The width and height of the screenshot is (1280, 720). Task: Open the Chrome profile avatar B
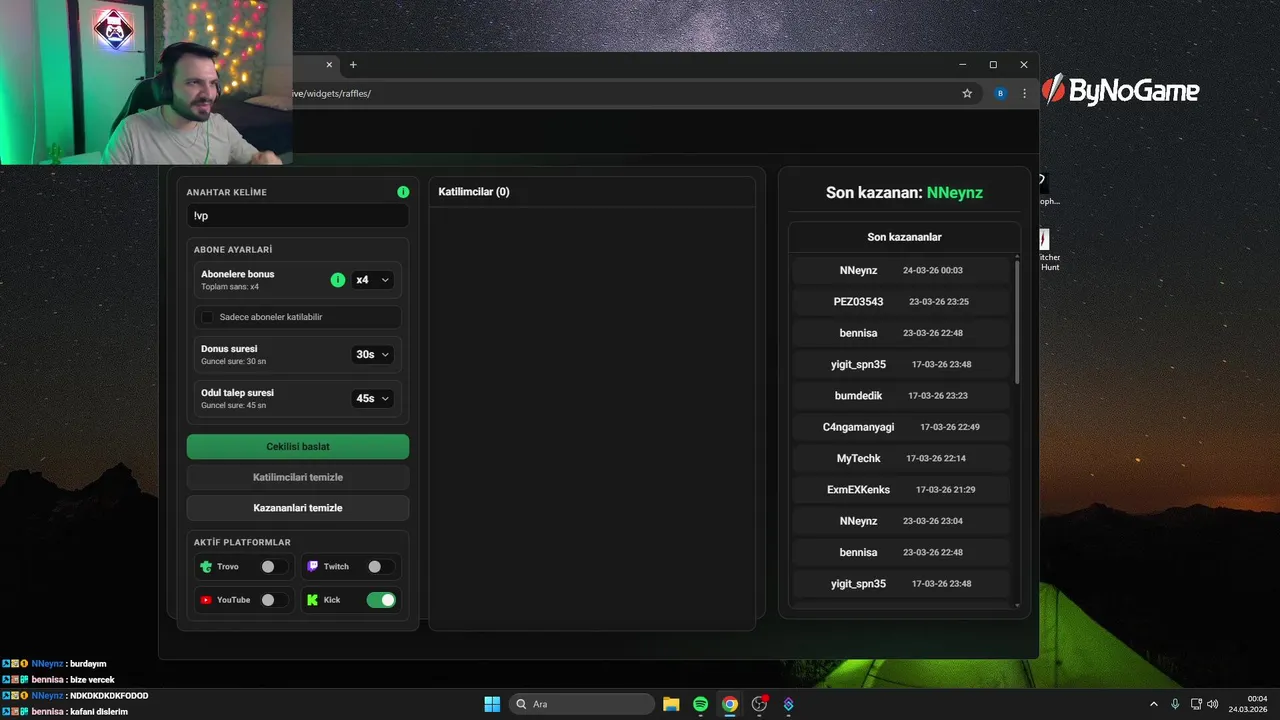pos(1000,93)
